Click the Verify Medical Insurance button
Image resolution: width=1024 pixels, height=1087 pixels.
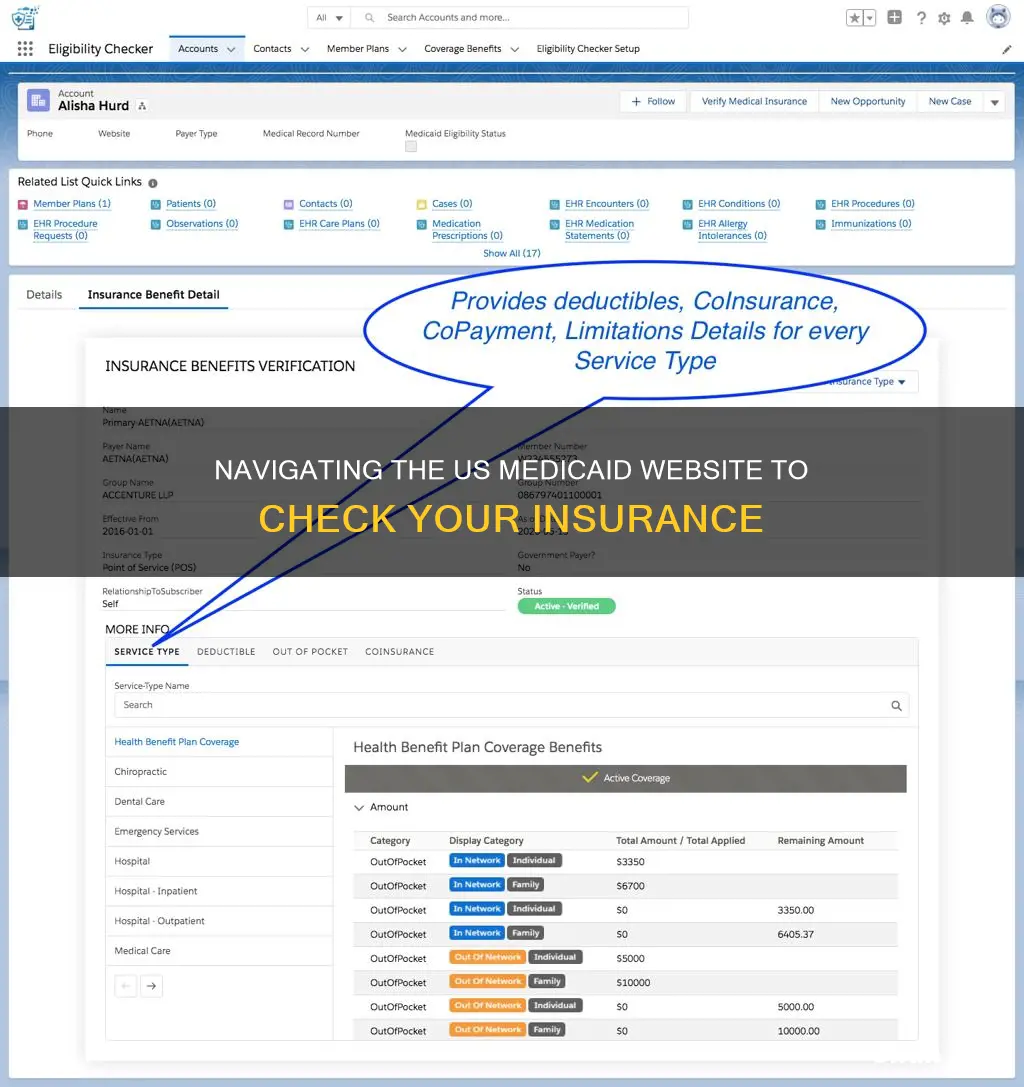click(x=754, y=101)
